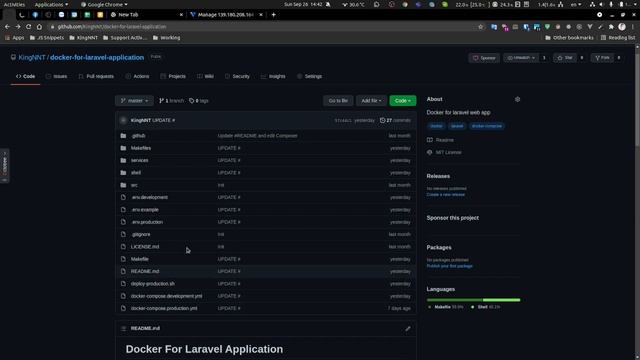Viewport: 640px width, 360px height.
Task: Open the Code tab
Action: coord(25,76)
